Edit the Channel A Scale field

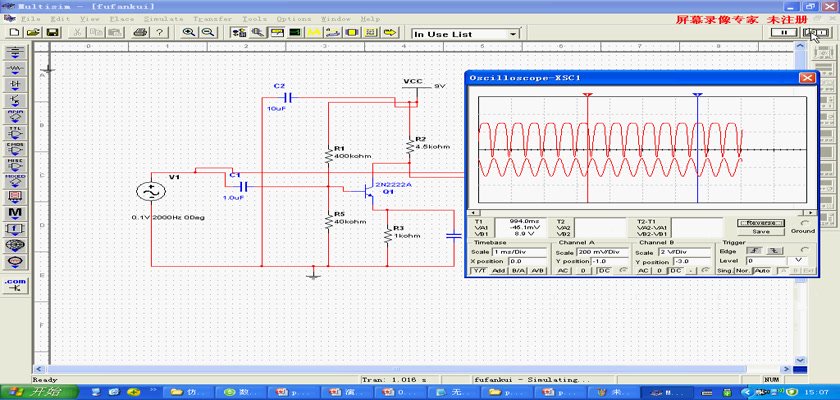(602, 252)
